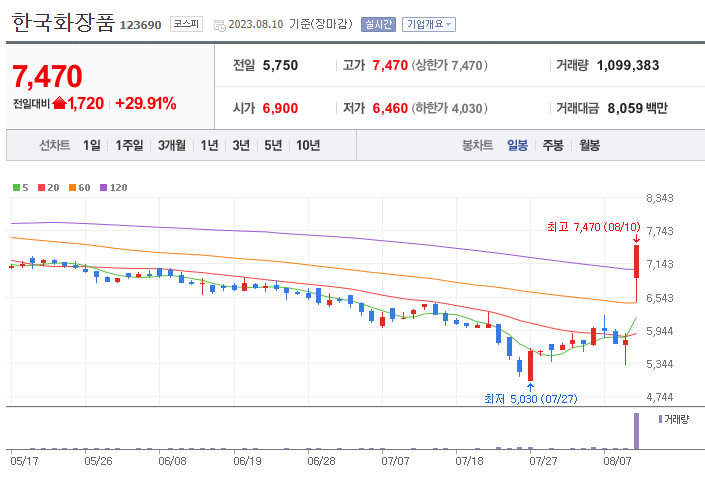Click the 07/27 date axis label
Viewport: 705px width, 488px height.
[543, 461]
